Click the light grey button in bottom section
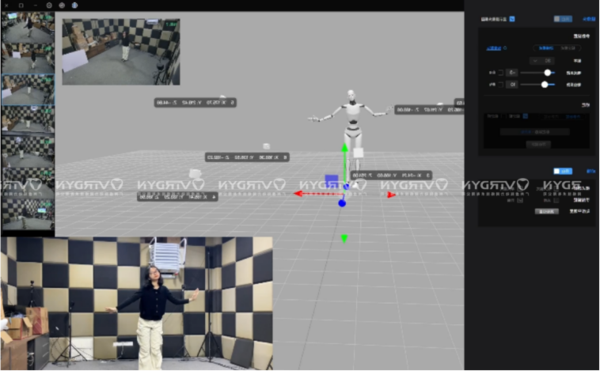600x371 pixels. click(x=546, y=212)
